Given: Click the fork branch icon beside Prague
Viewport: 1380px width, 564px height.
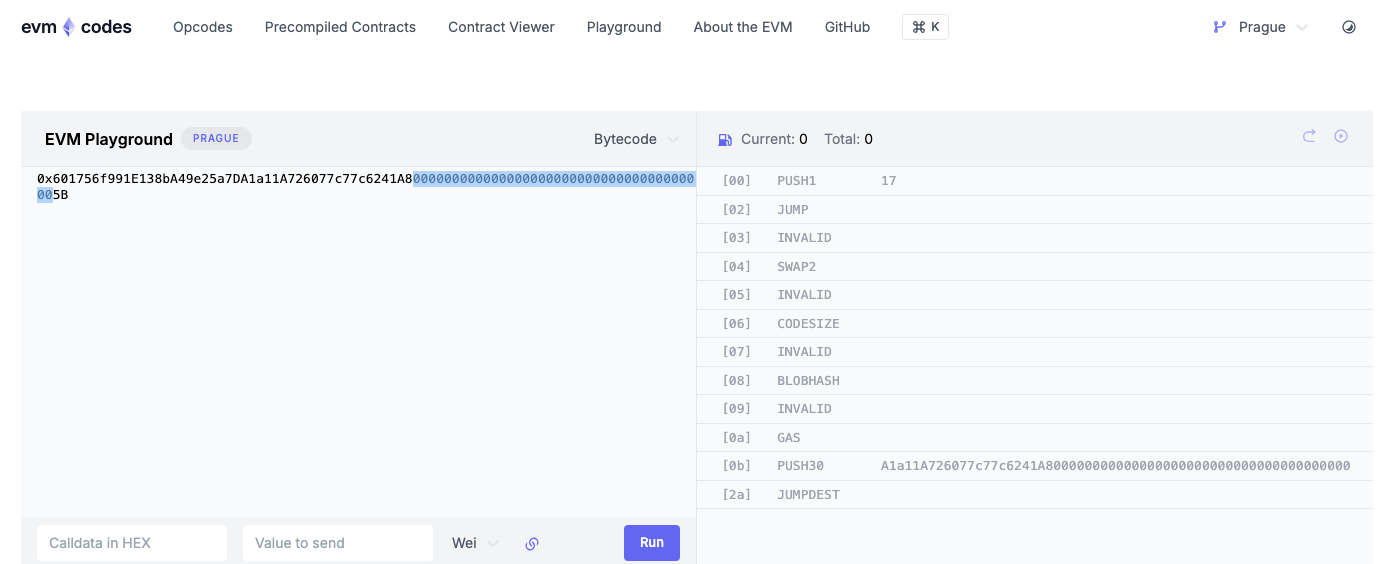Looking at the screenshot, I should pyautogui.click(x=1220, y=27).
